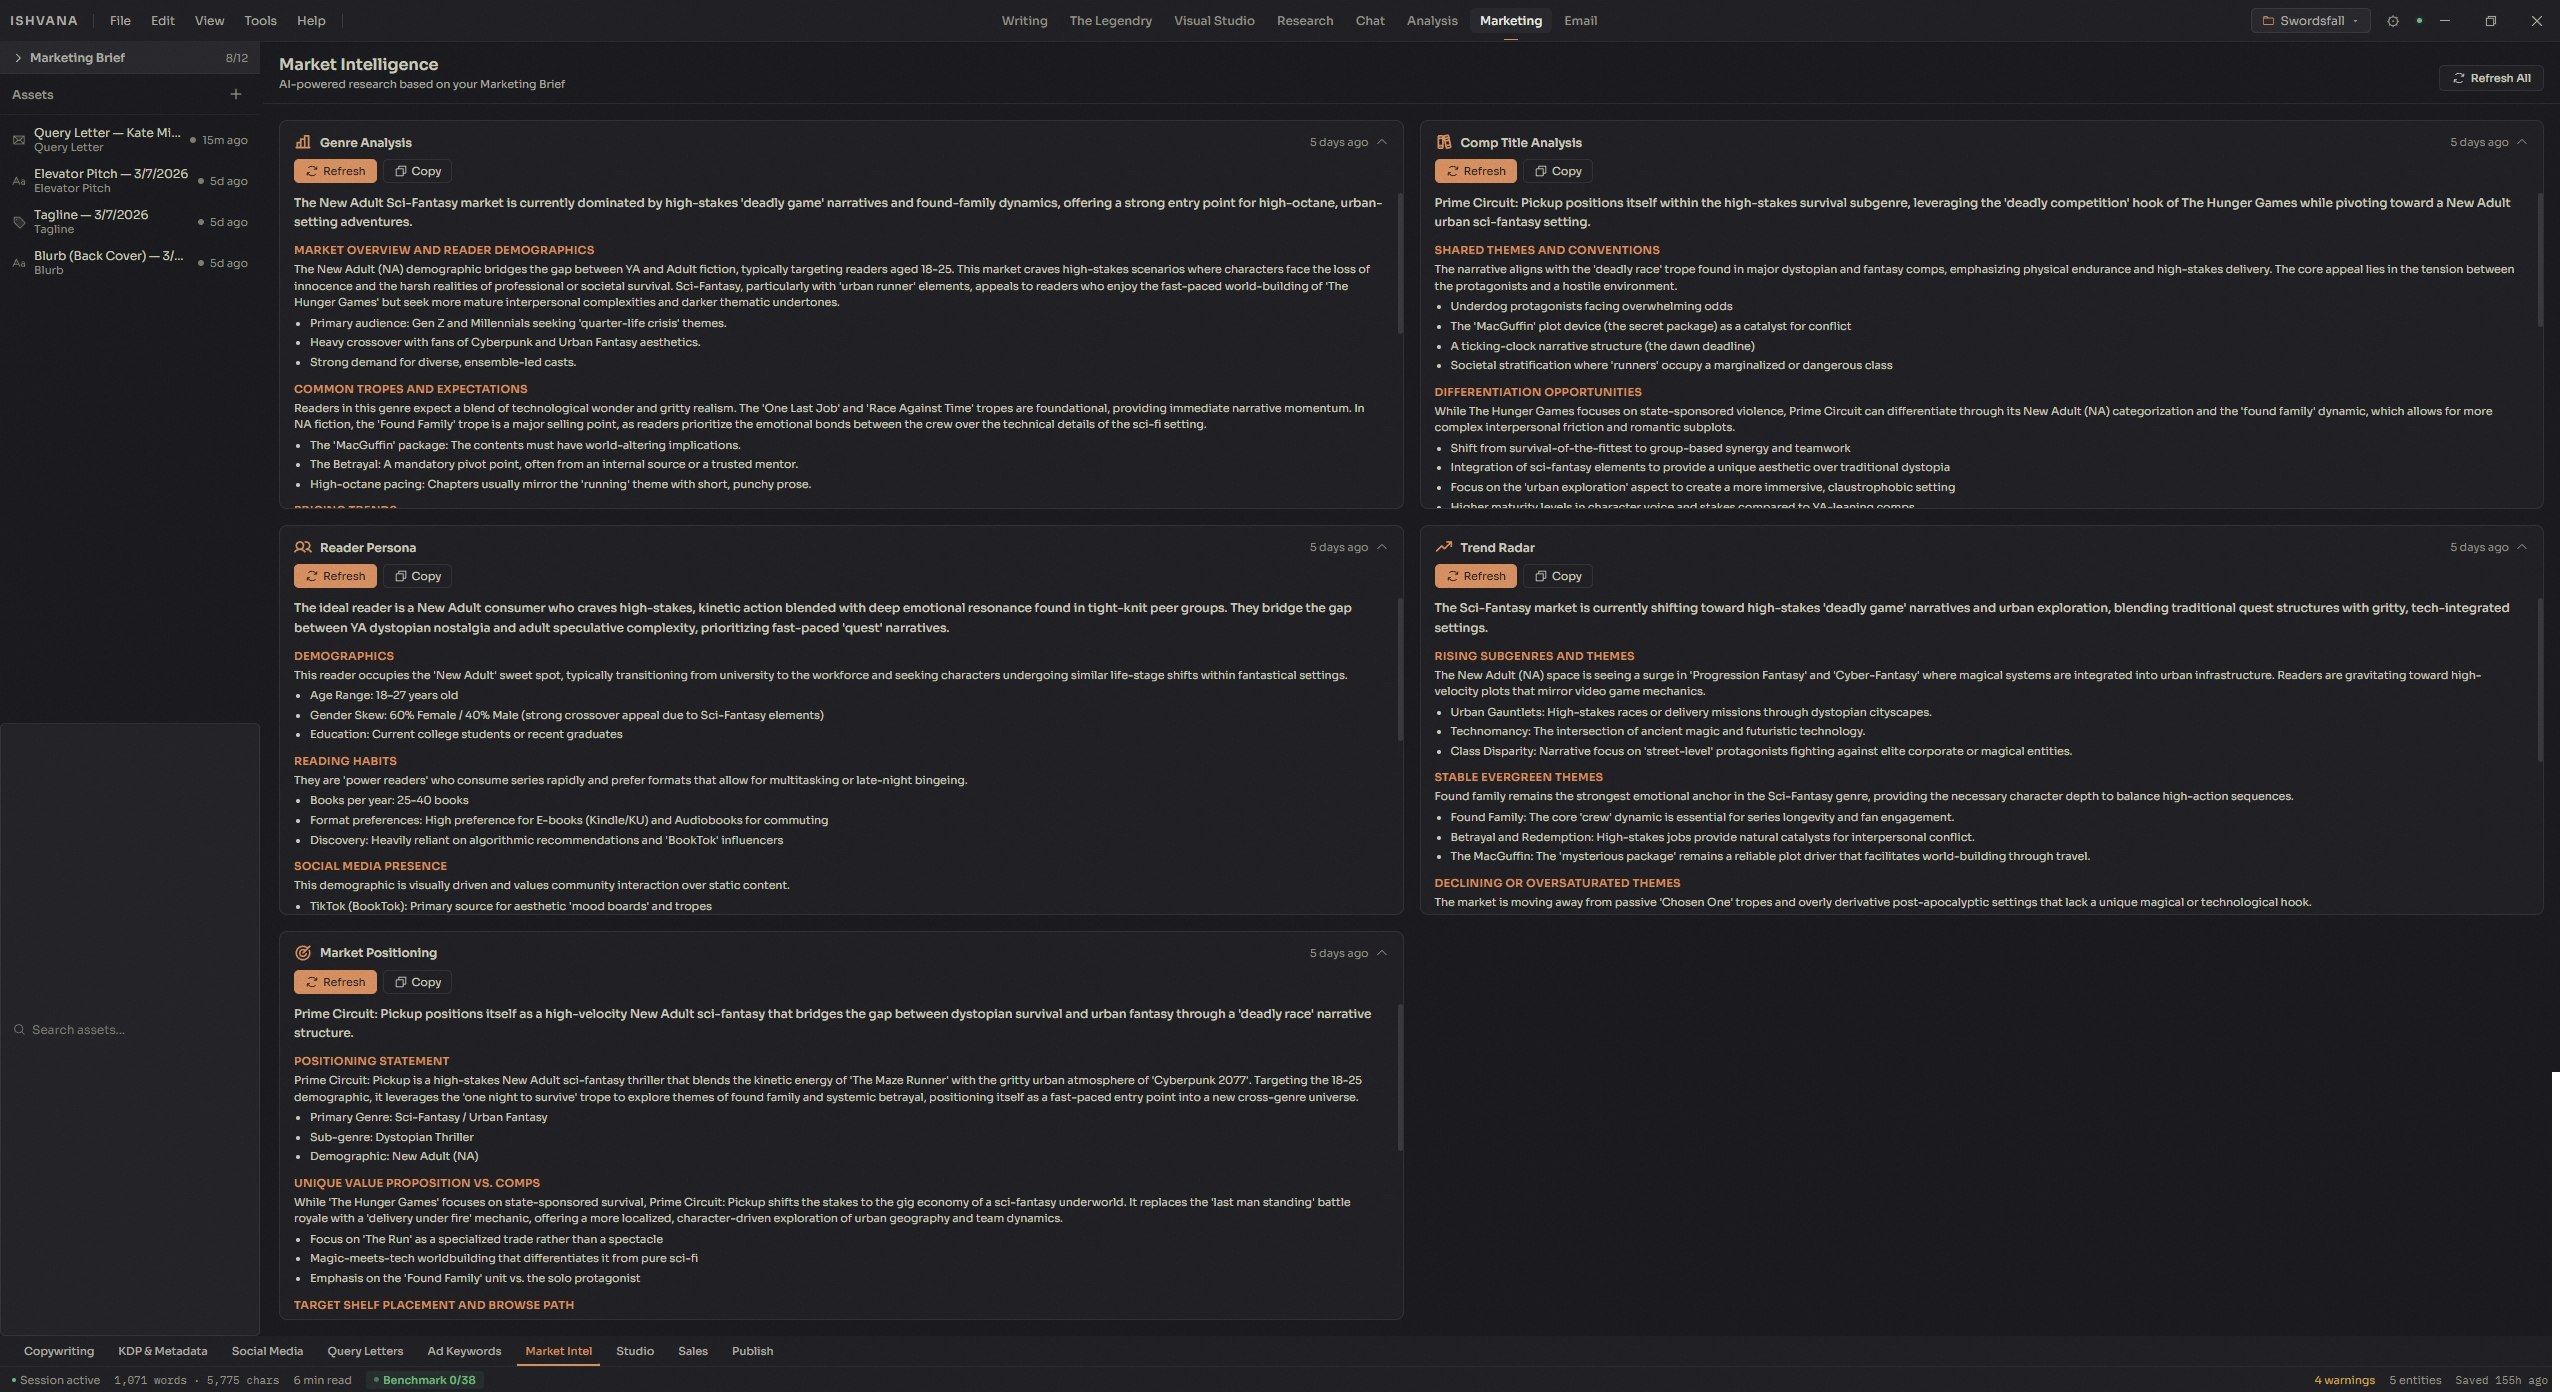Image resolution: width=2560 pixels, height=1392 pixels.
Task: Copy the Reader Persona content
Action: [x=418, y=576]
